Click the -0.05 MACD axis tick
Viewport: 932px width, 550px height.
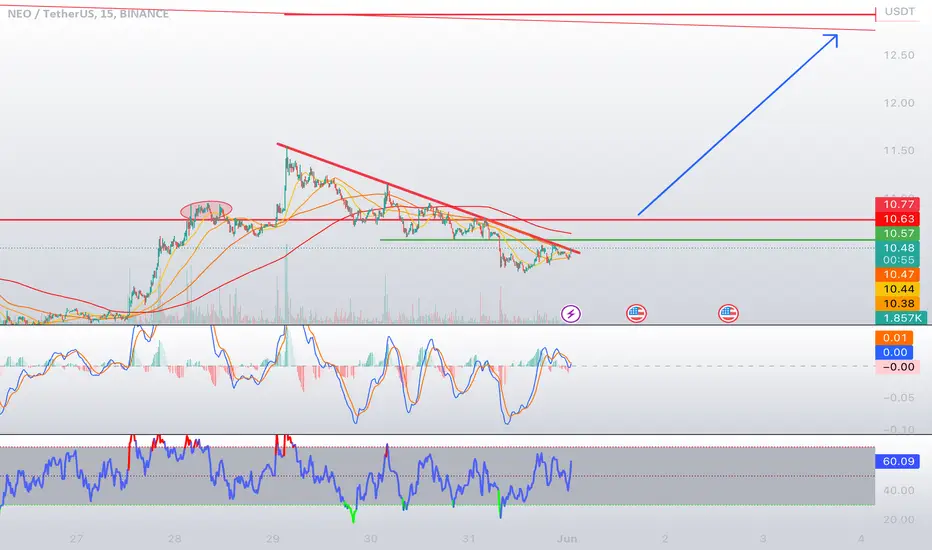(899, 397)
